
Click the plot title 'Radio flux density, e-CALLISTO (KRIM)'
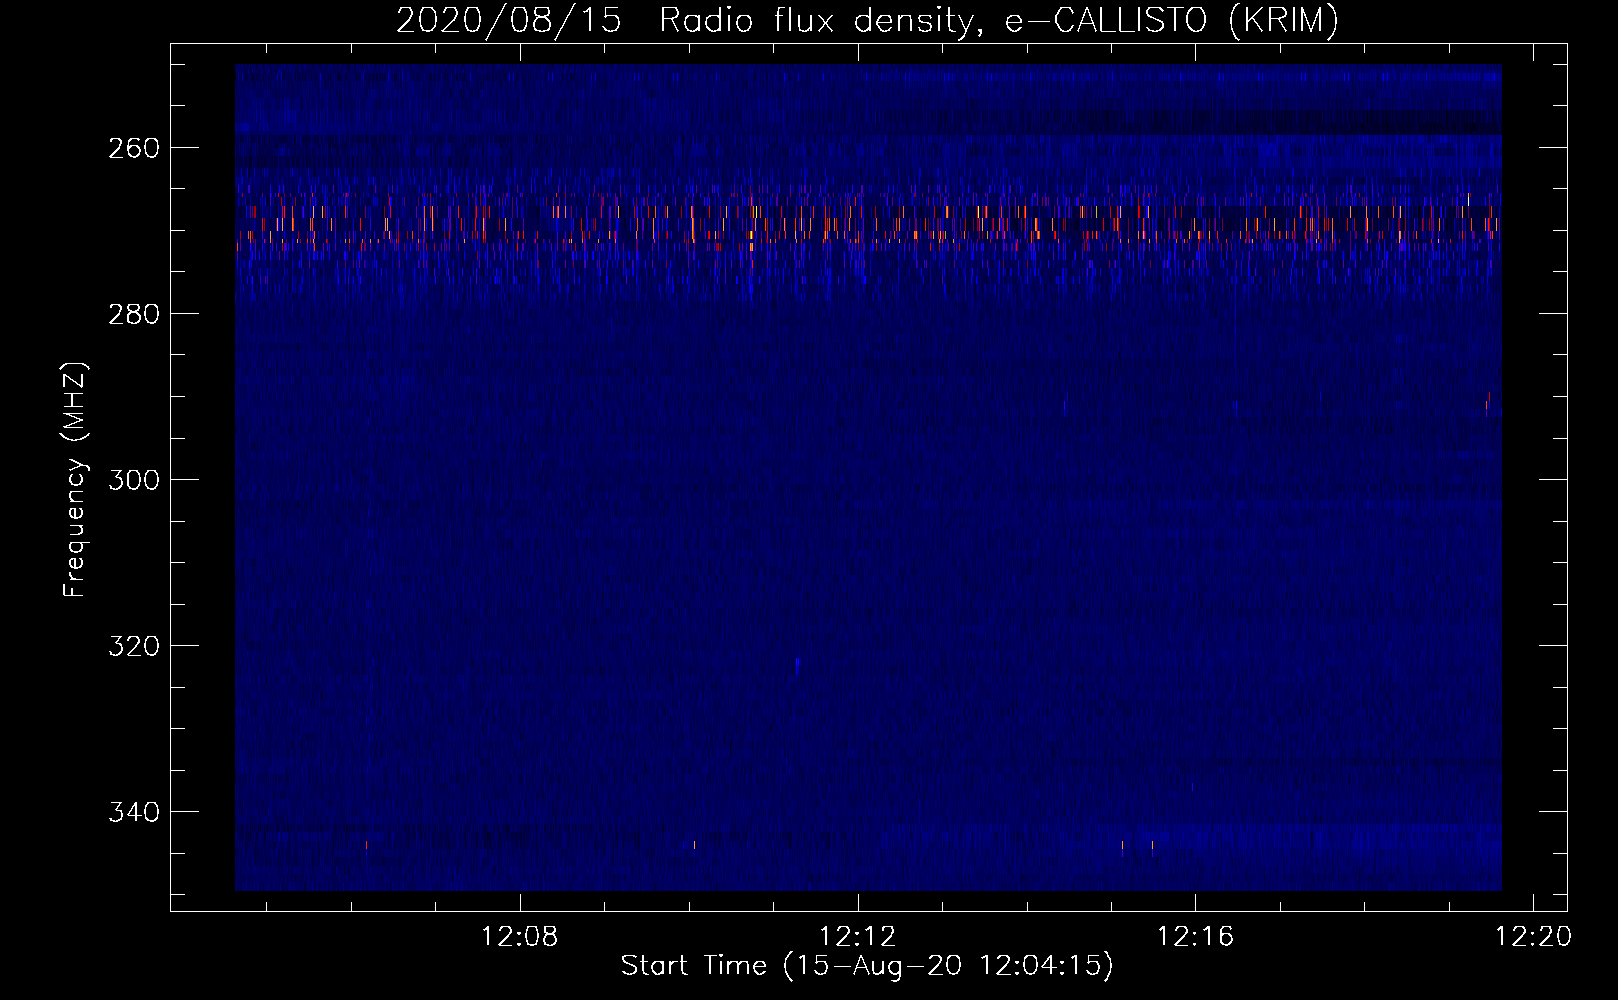(x=999, y=21)
